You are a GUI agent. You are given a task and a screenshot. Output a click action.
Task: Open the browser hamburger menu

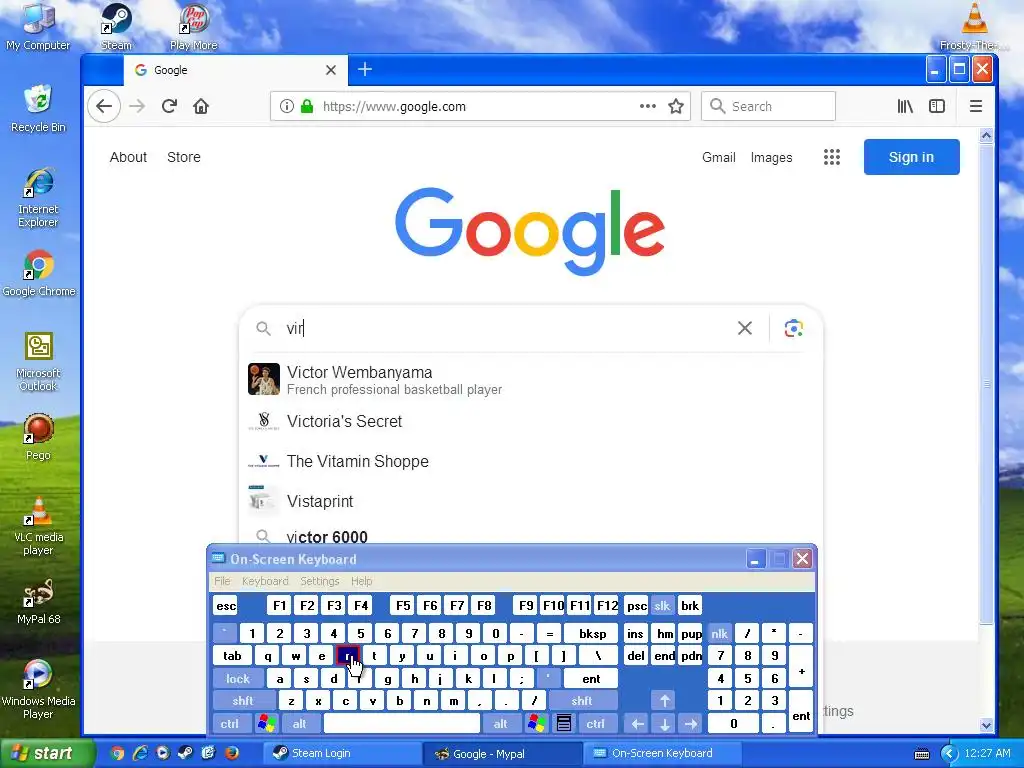click(x=976, y=106)
